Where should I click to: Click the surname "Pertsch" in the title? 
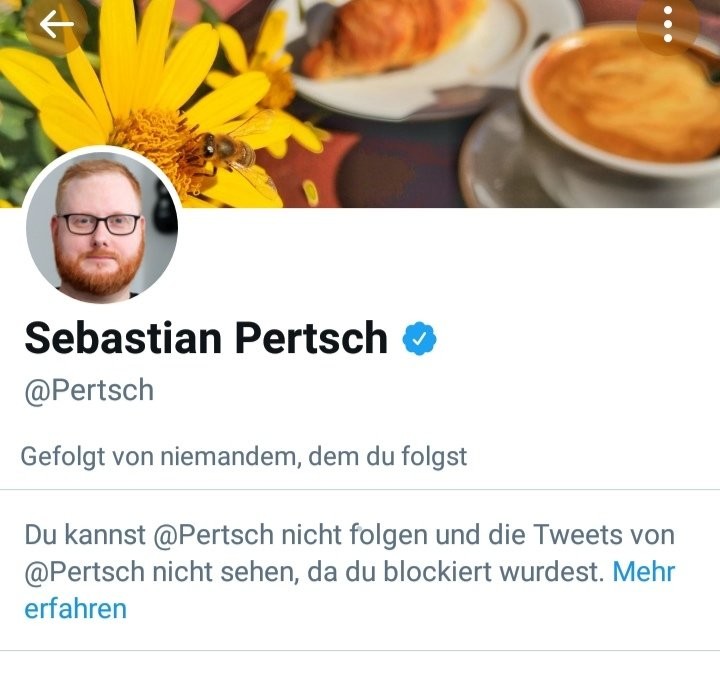pos(311,339)
